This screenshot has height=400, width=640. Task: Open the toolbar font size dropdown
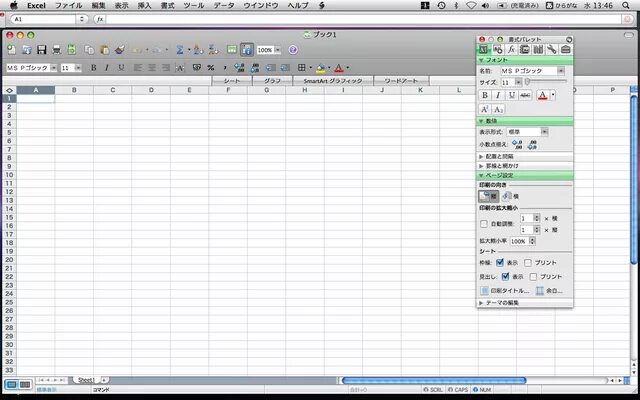(x=78, y=68)
